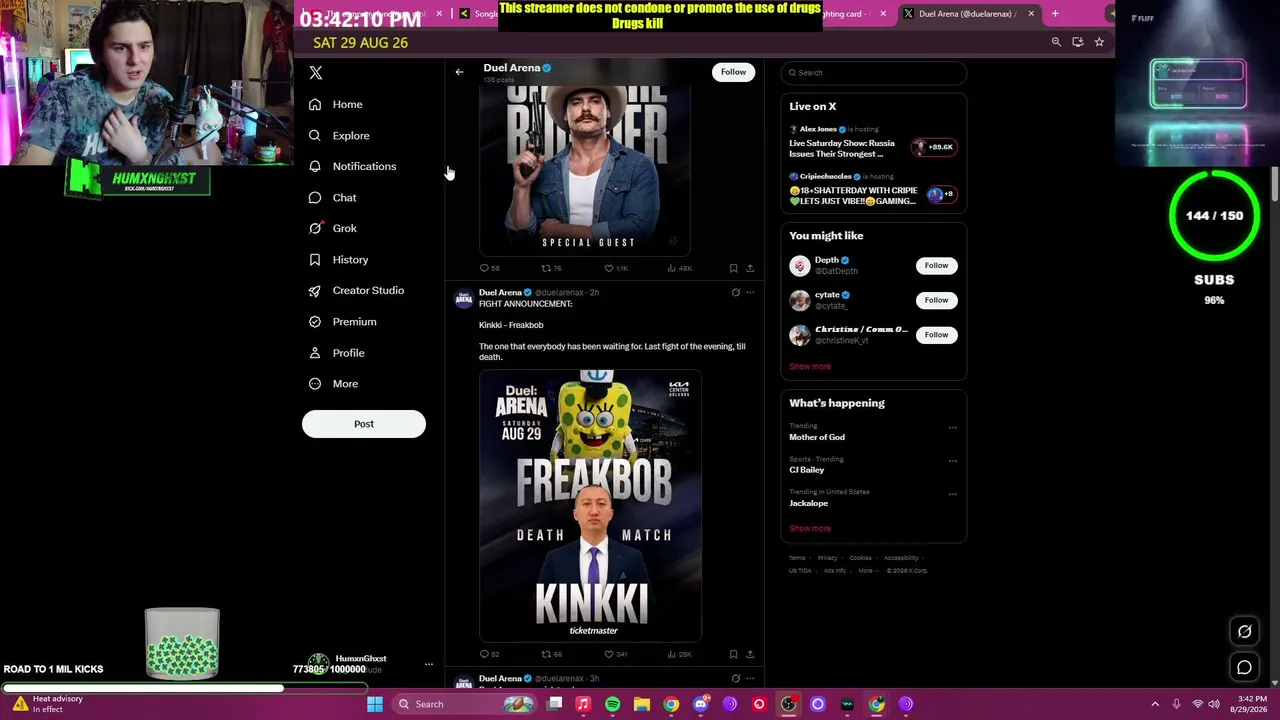Screen dimensions: 1280x720
Task: Open the Home page icon
Action: point(315,104)
